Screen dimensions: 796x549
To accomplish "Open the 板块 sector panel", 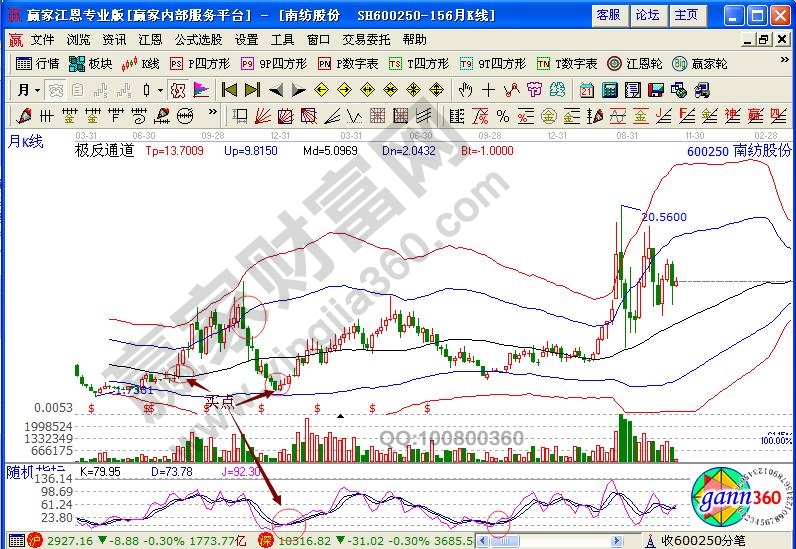I will [91, 63].
